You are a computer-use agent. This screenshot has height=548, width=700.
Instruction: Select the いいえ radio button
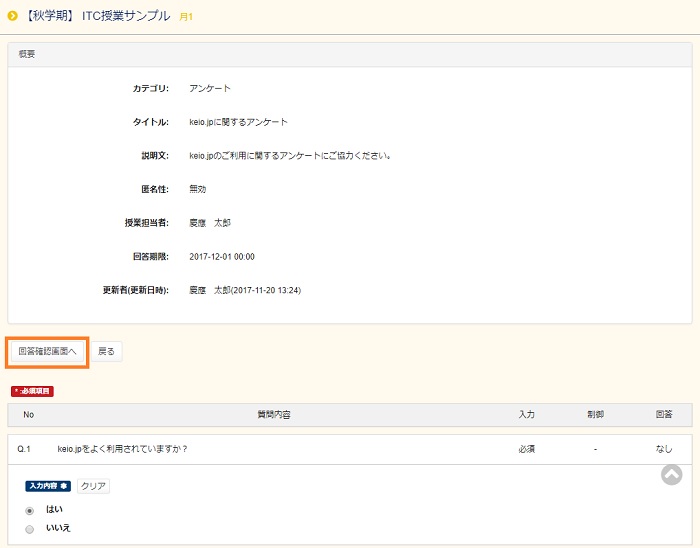click(x=29, y=528)
